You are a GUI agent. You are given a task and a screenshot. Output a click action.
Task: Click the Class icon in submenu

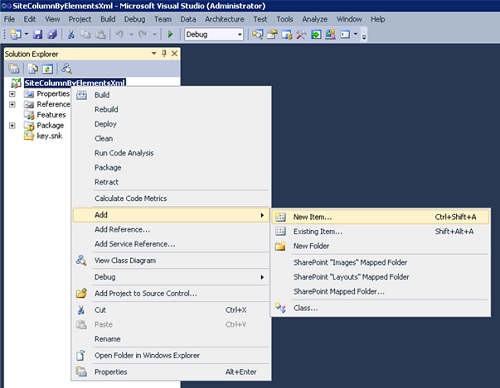pos(280,308)
